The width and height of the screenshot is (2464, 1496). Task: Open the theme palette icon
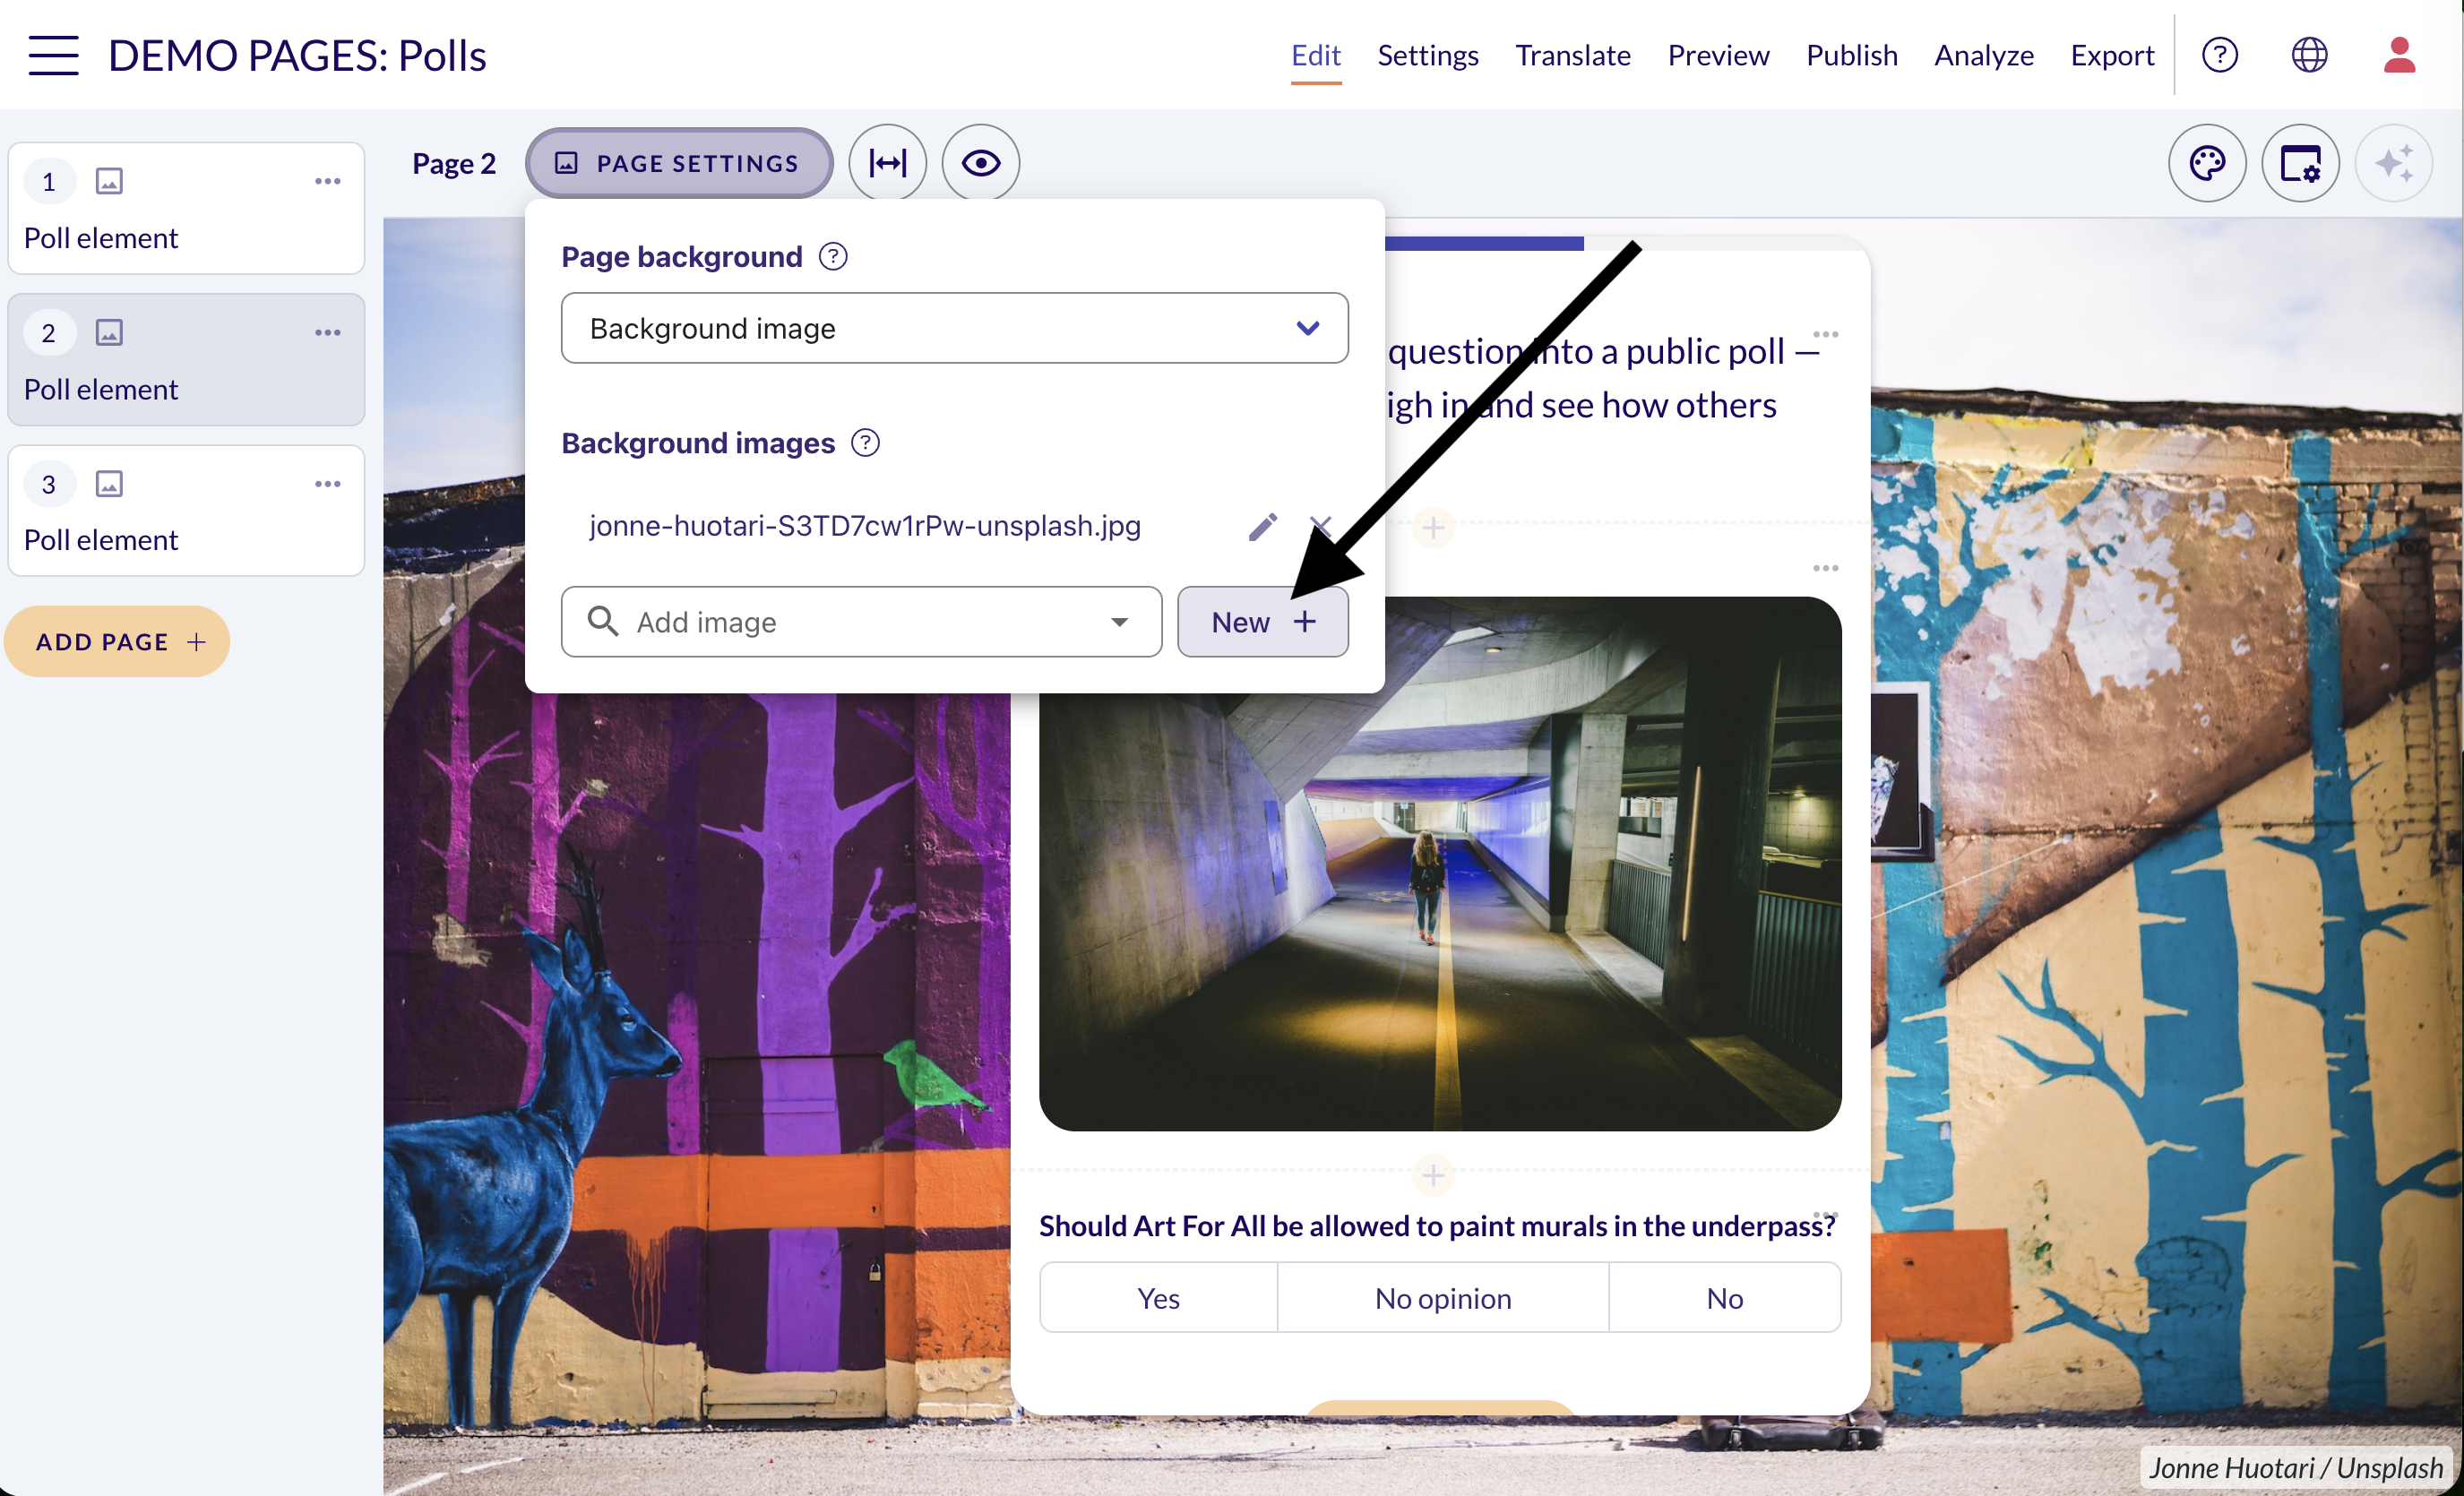[2207, 163]
